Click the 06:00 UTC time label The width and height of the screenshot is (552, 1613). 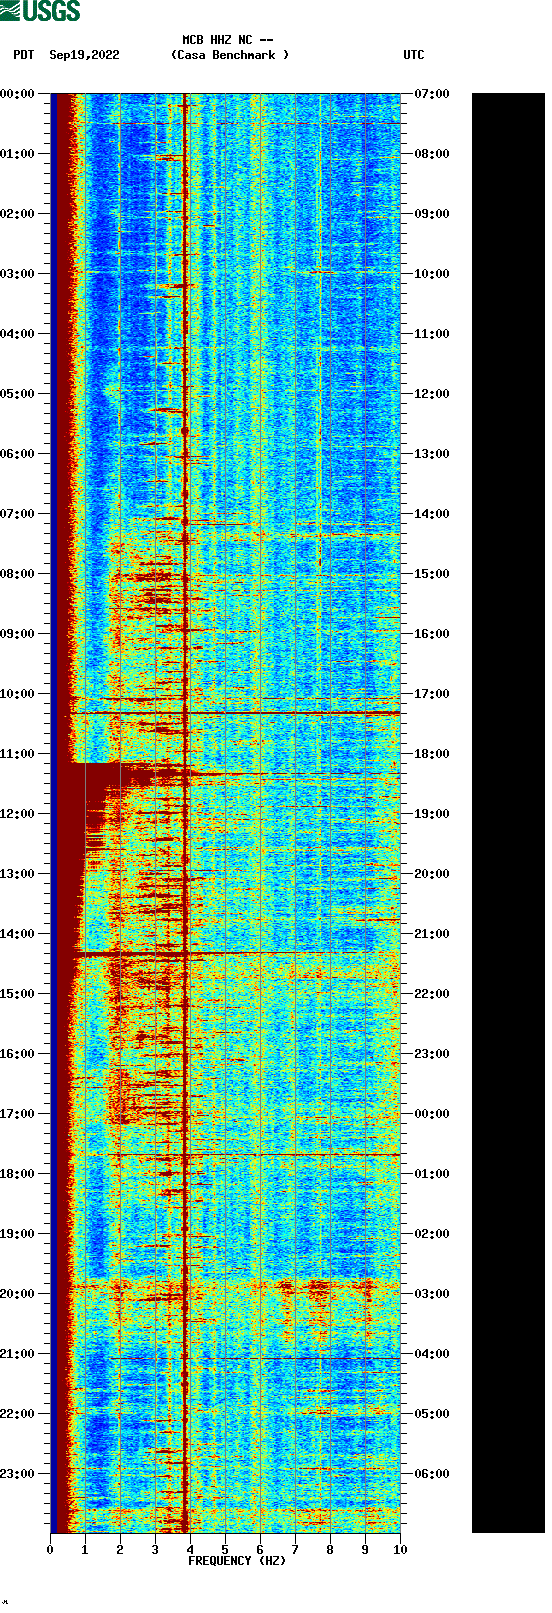point(432,1474)
